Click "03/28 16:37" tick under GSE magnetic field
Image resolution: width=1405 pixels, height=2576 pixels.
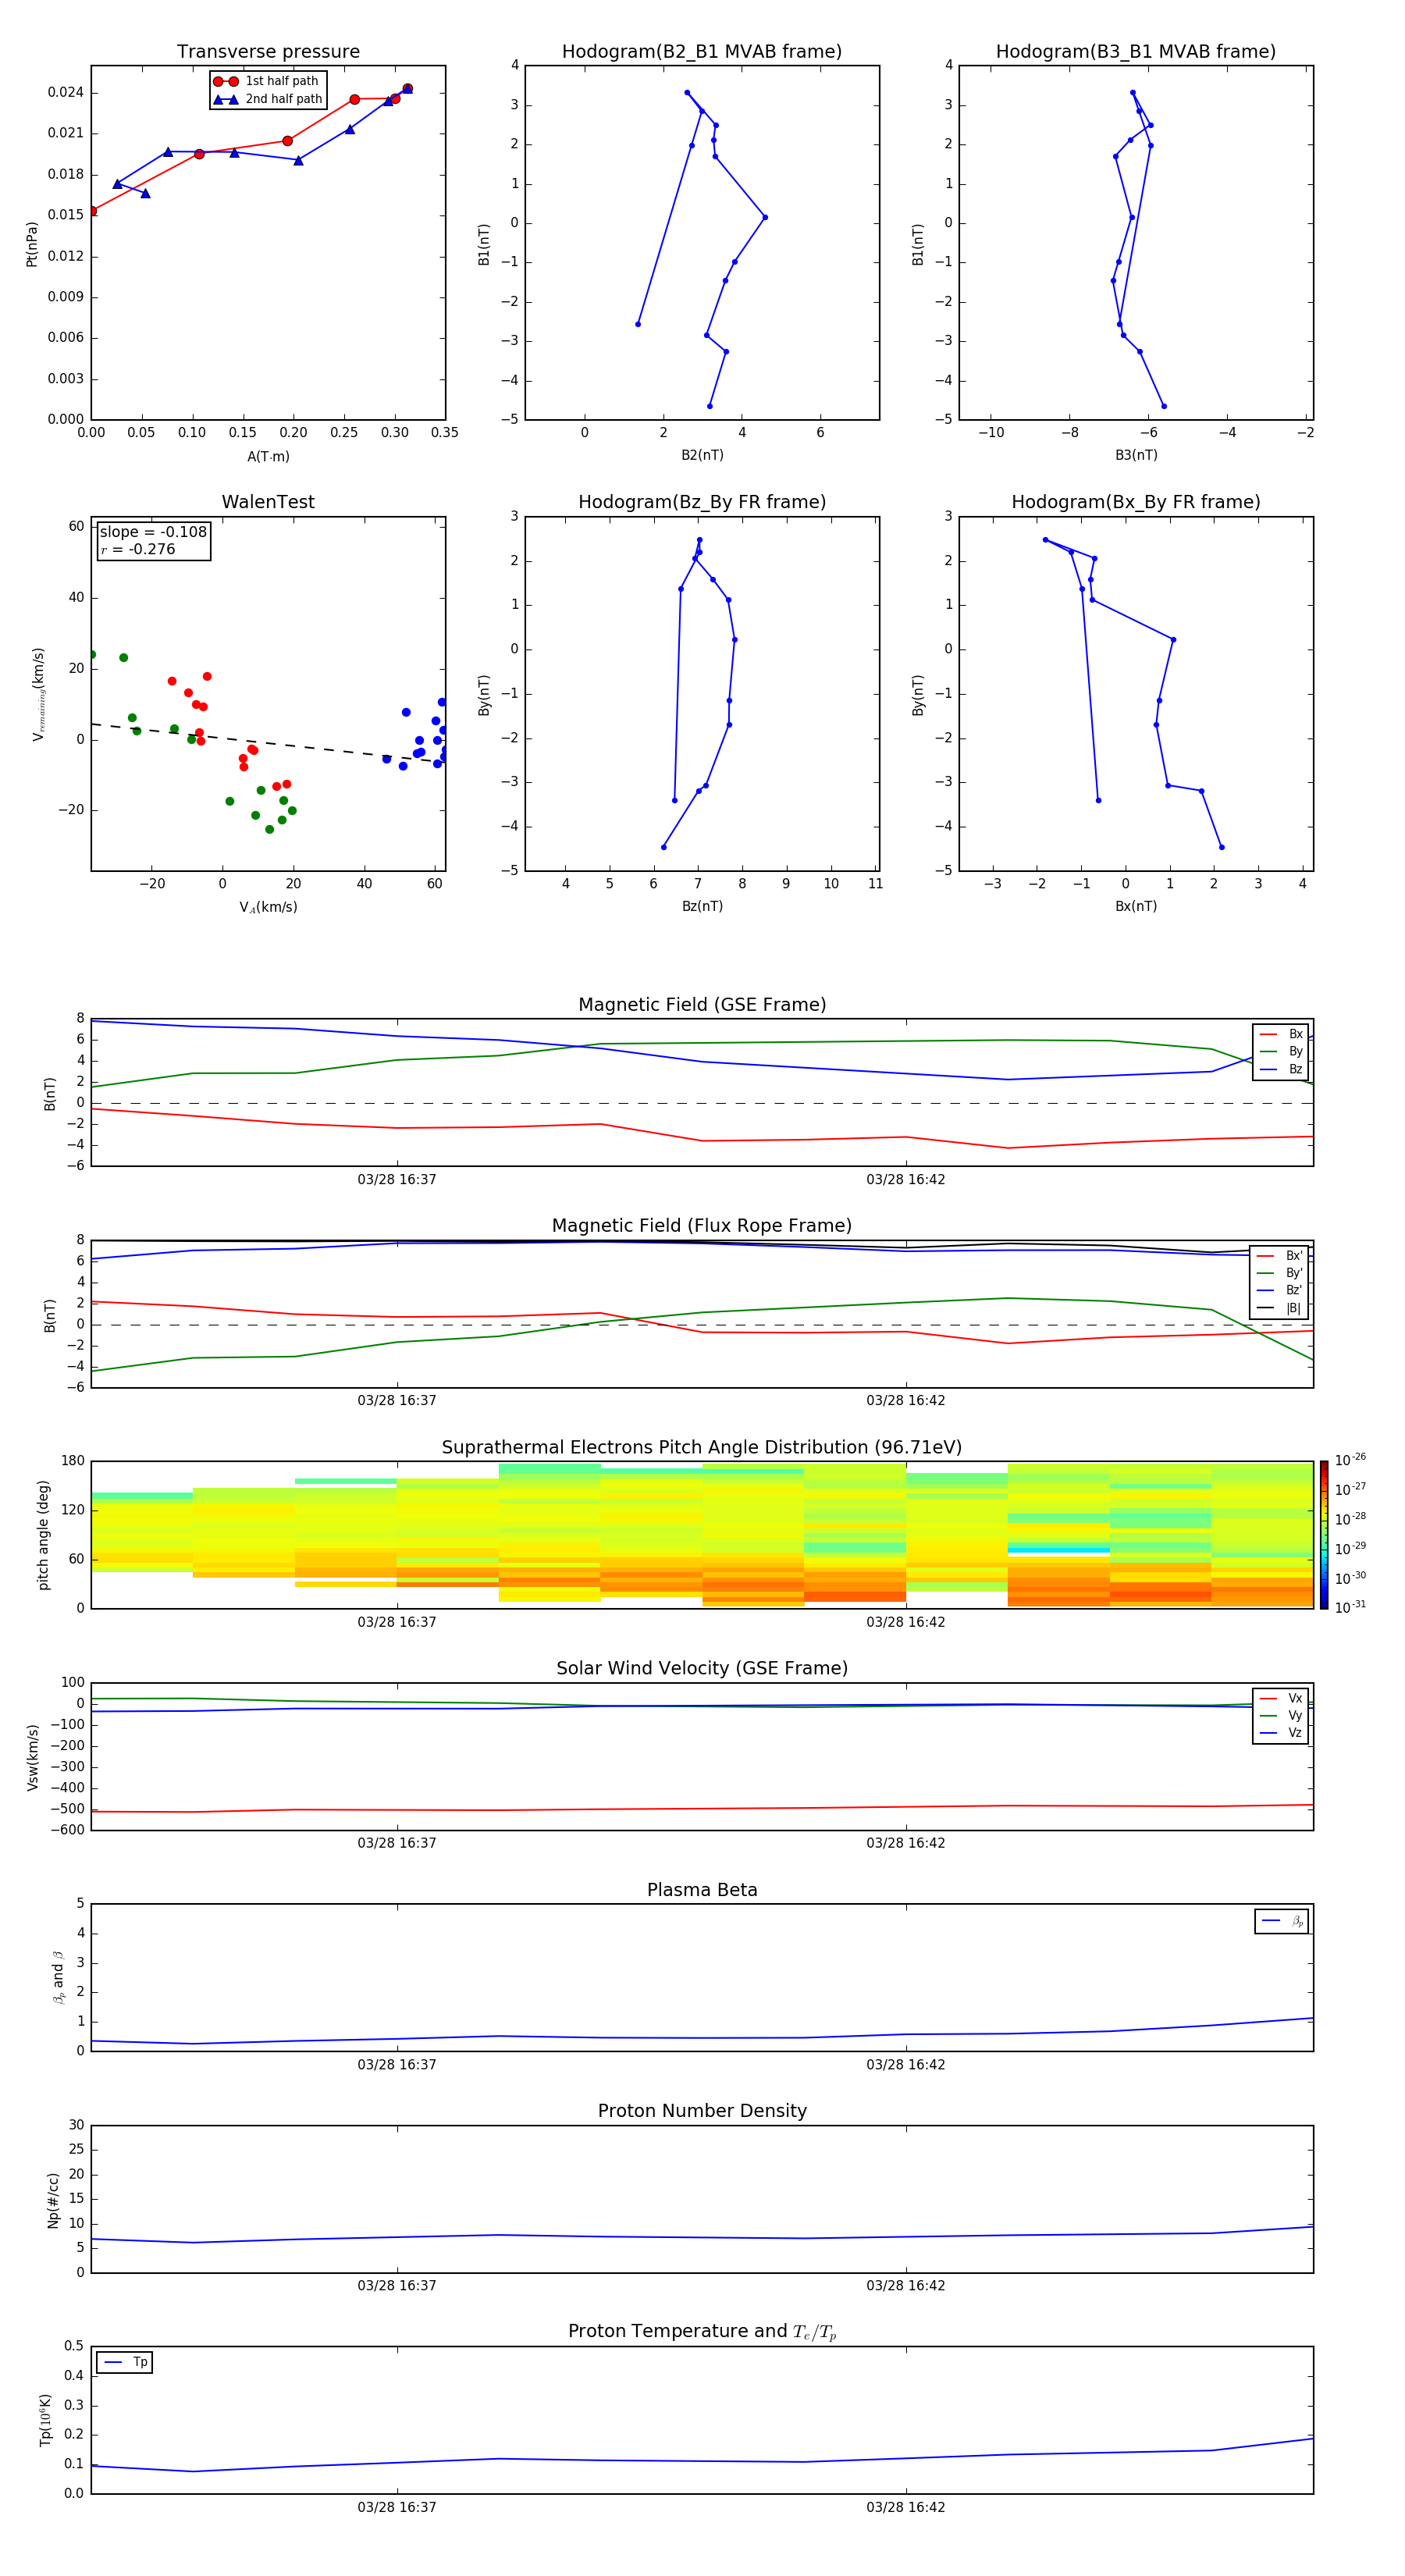397,1180
